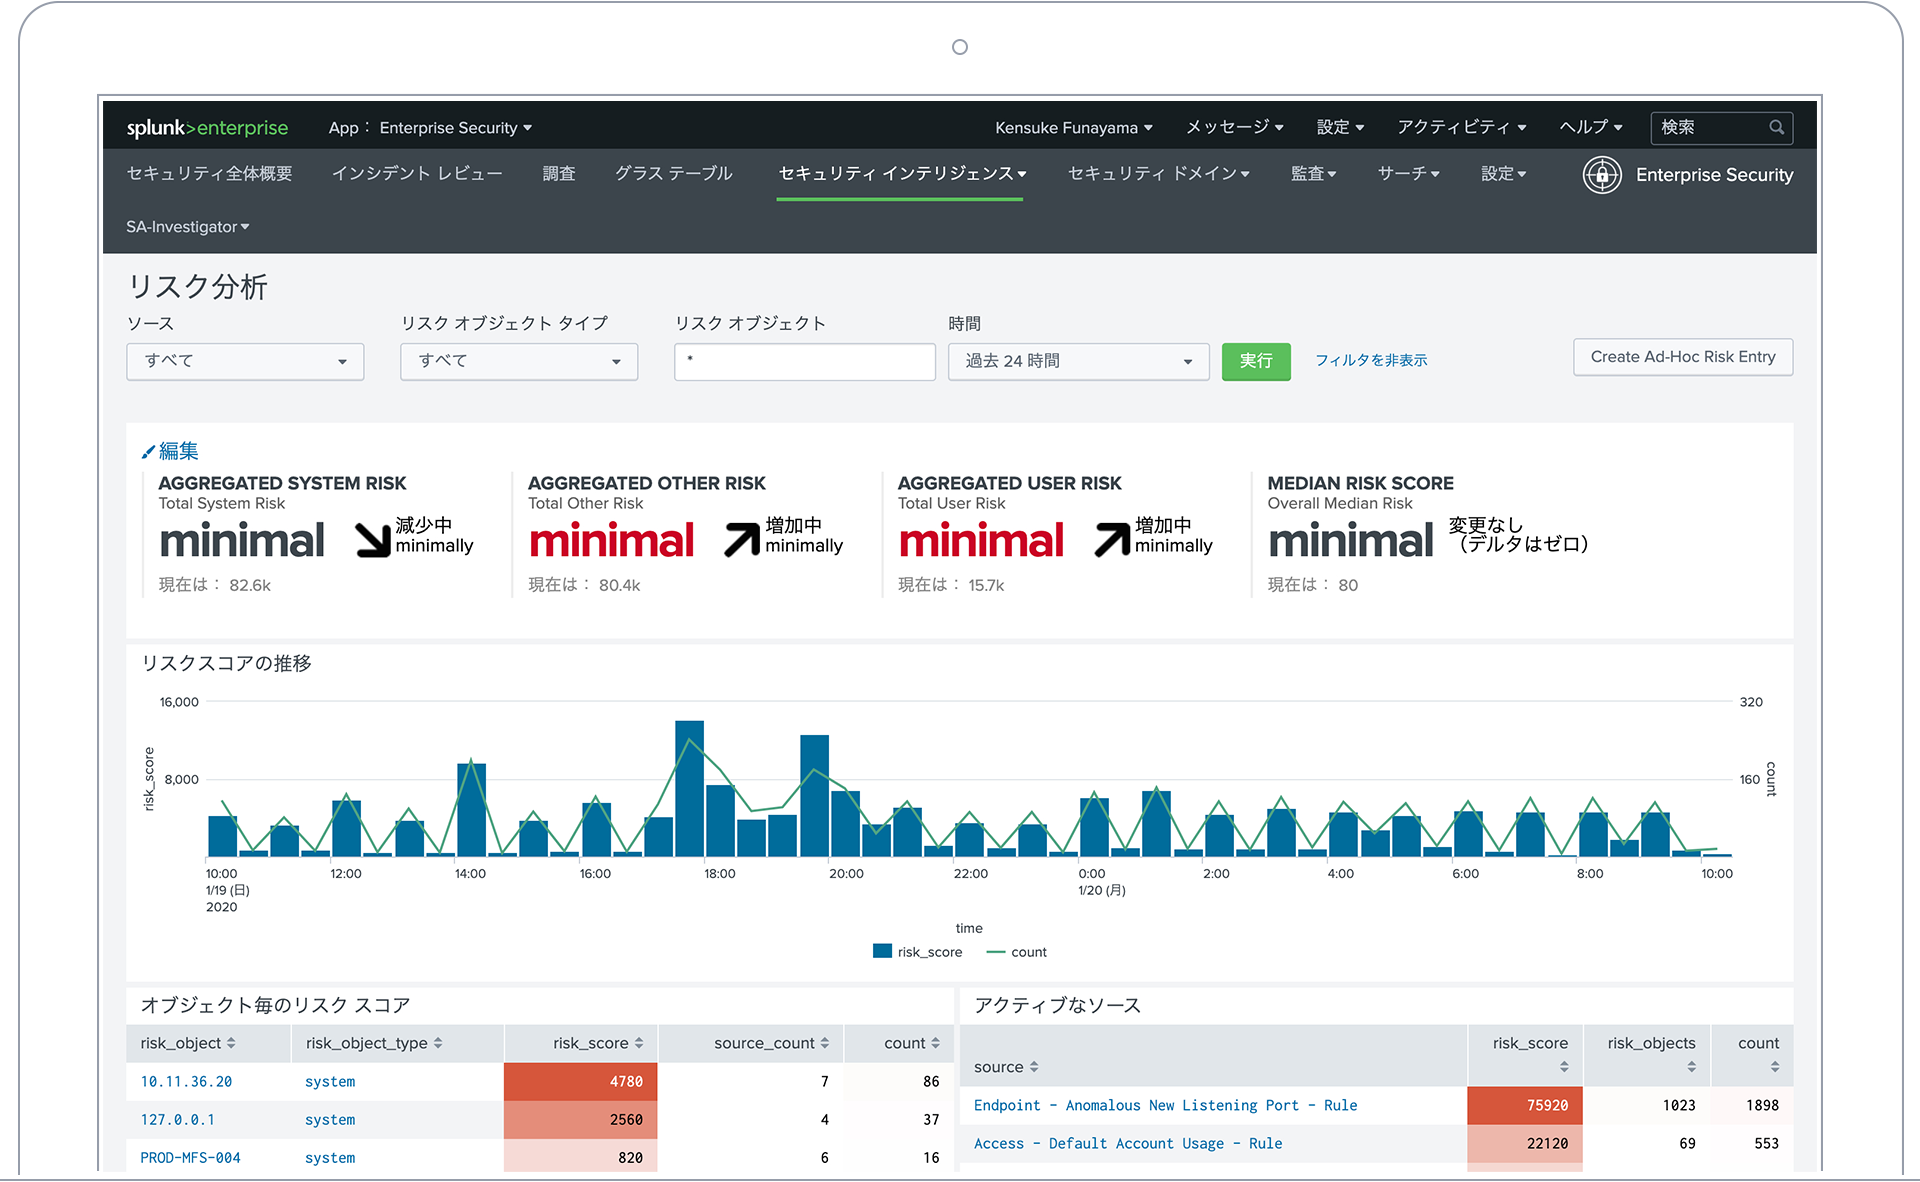Viewport: 1920px width, 1182px height.
Task: Open the 過去 24 時間 time picker
Action: 1078,361
